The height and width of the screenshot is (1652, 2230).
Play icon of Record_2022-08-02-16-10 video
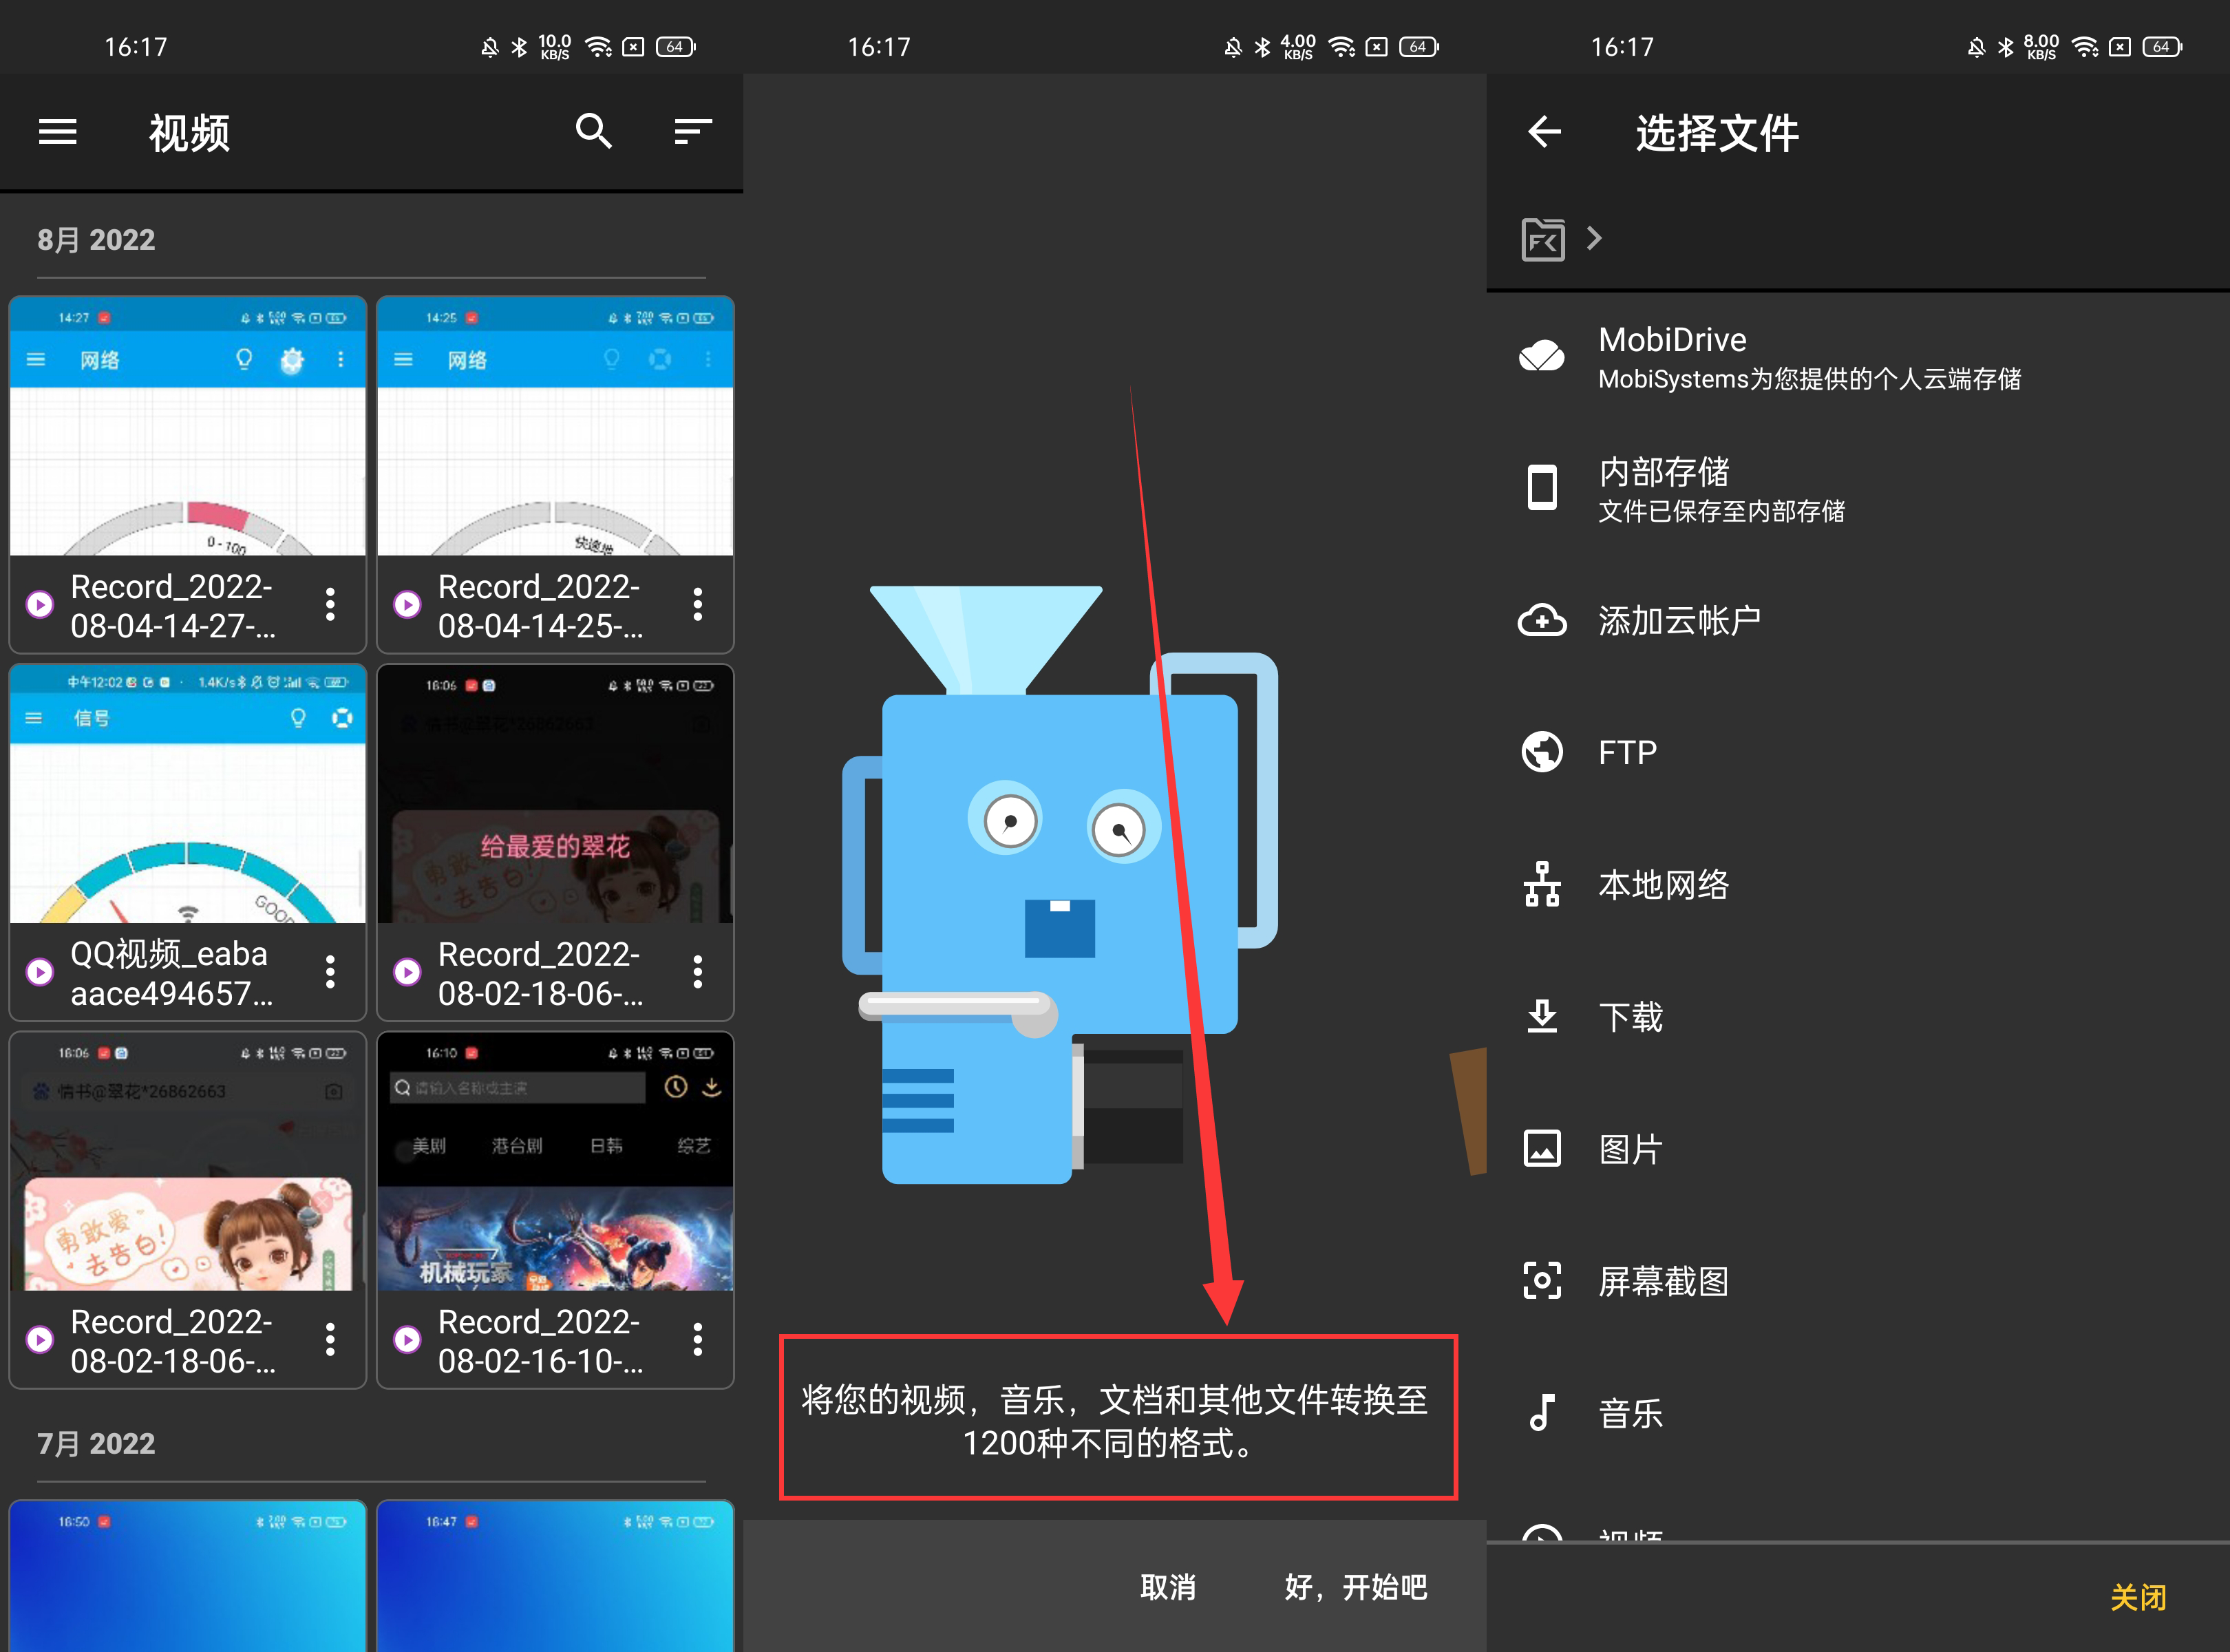point(407,1339)
